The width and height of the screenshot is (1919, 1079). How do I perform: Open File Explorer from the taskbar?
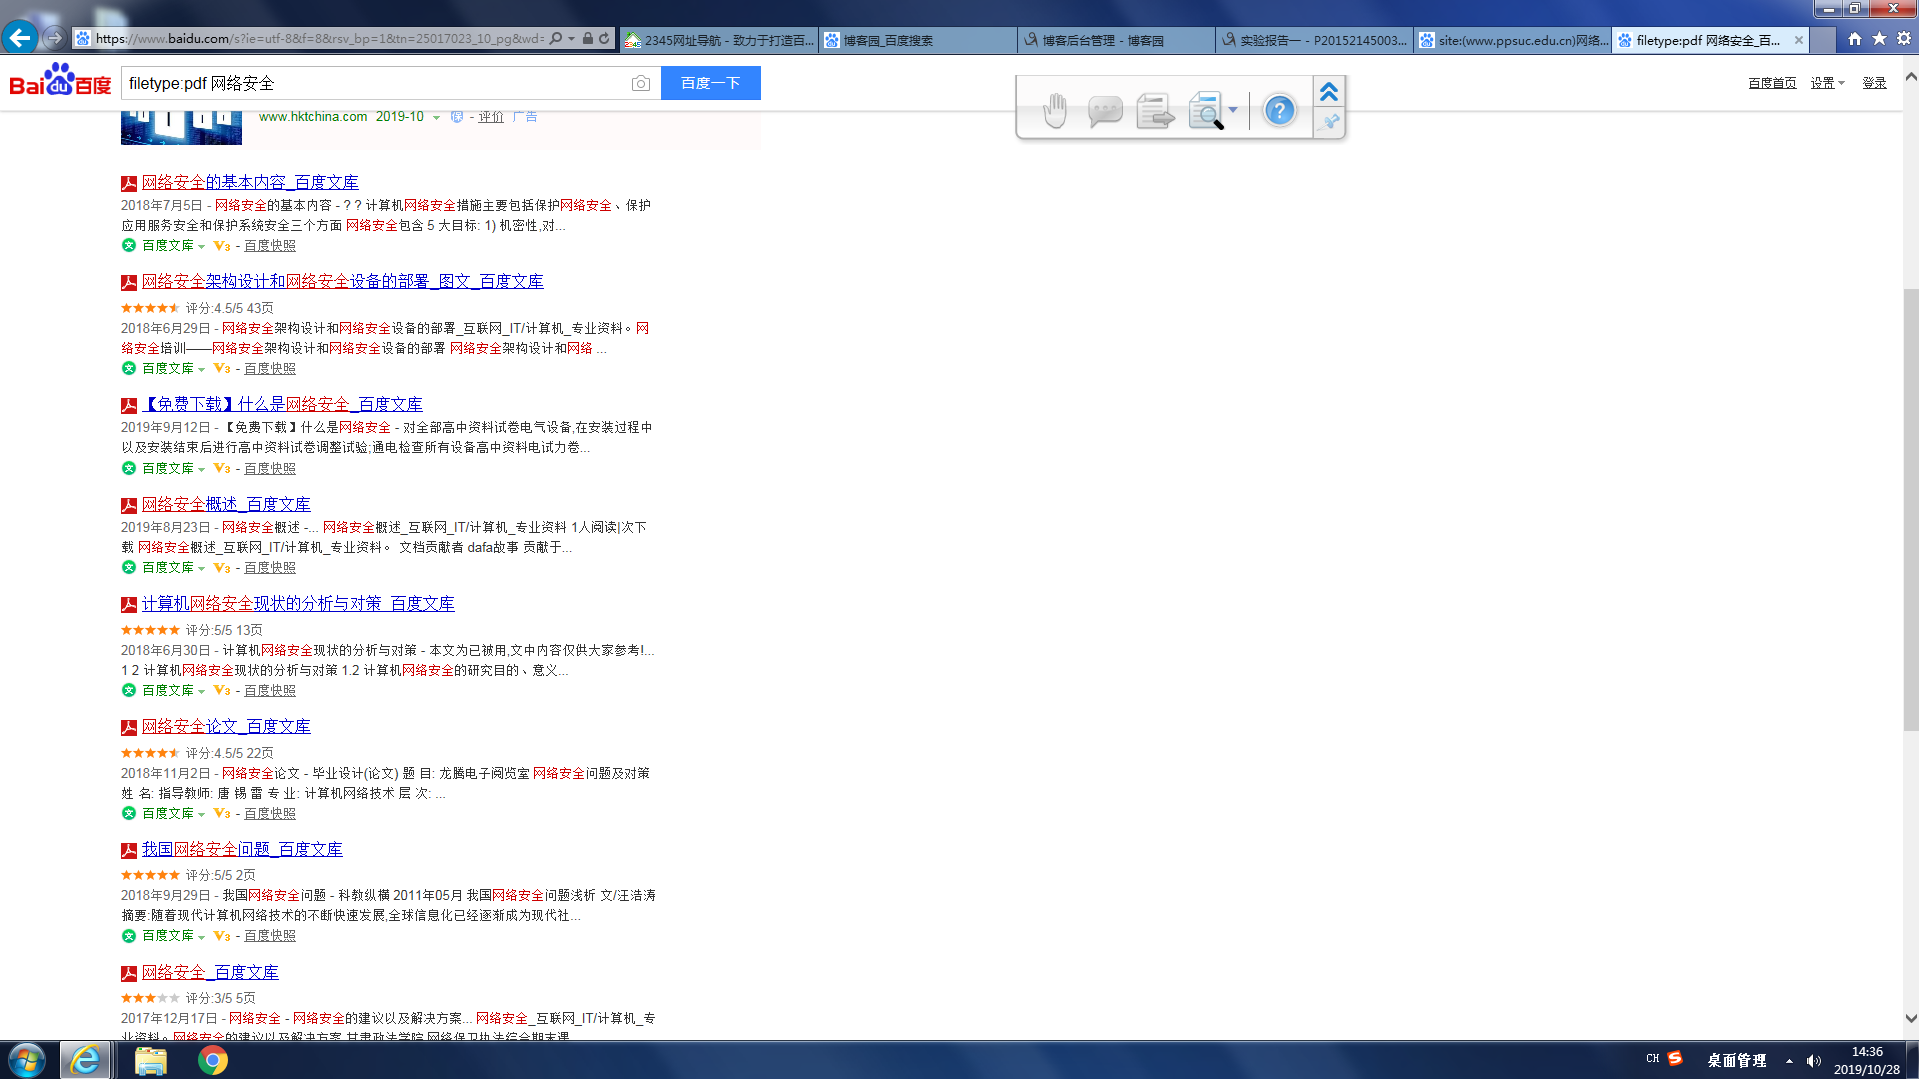pyautogui.click(x=151, y=1060)
